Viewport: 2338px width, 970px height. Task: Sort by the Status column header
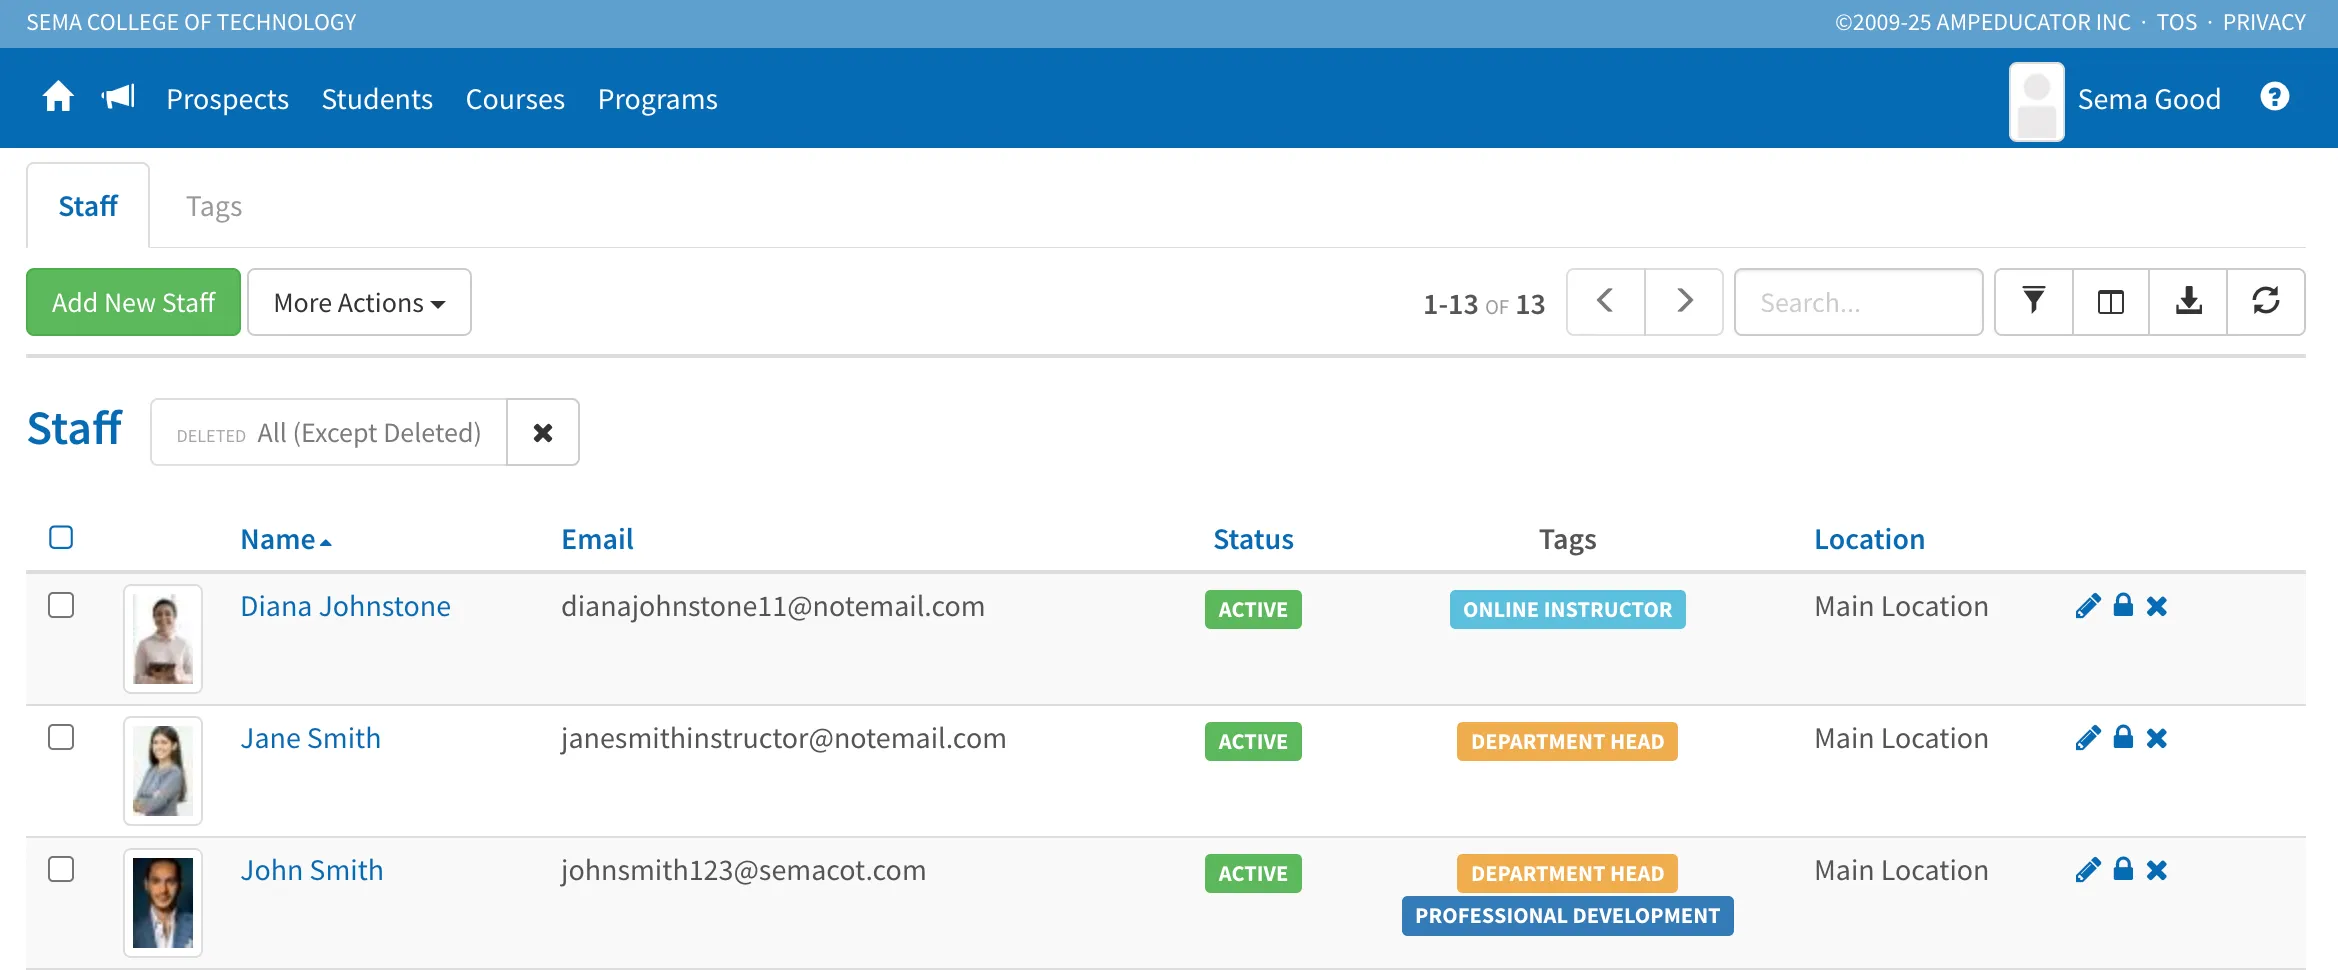click(1253, 539)
